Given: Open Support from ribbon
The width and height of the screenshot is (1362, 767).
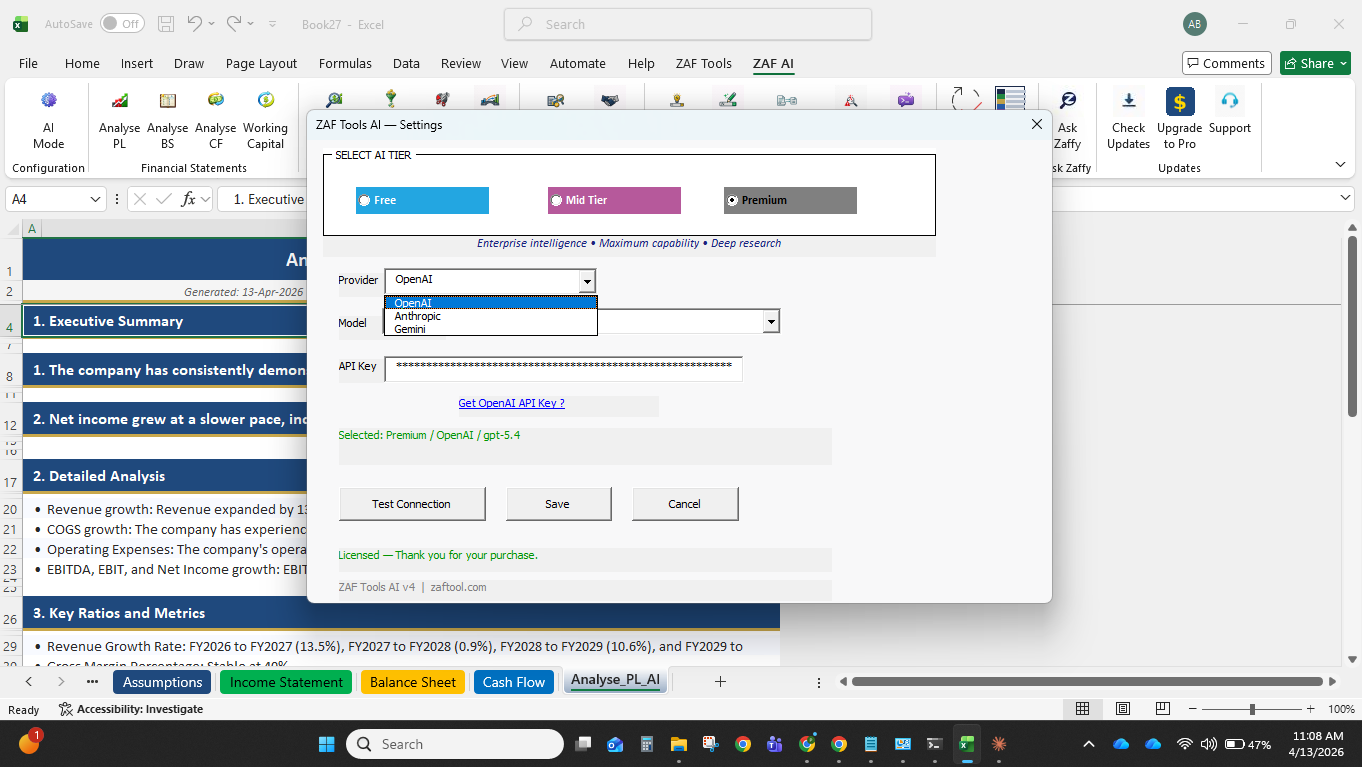Looking at the screenshot, I should coord(1229,111).
